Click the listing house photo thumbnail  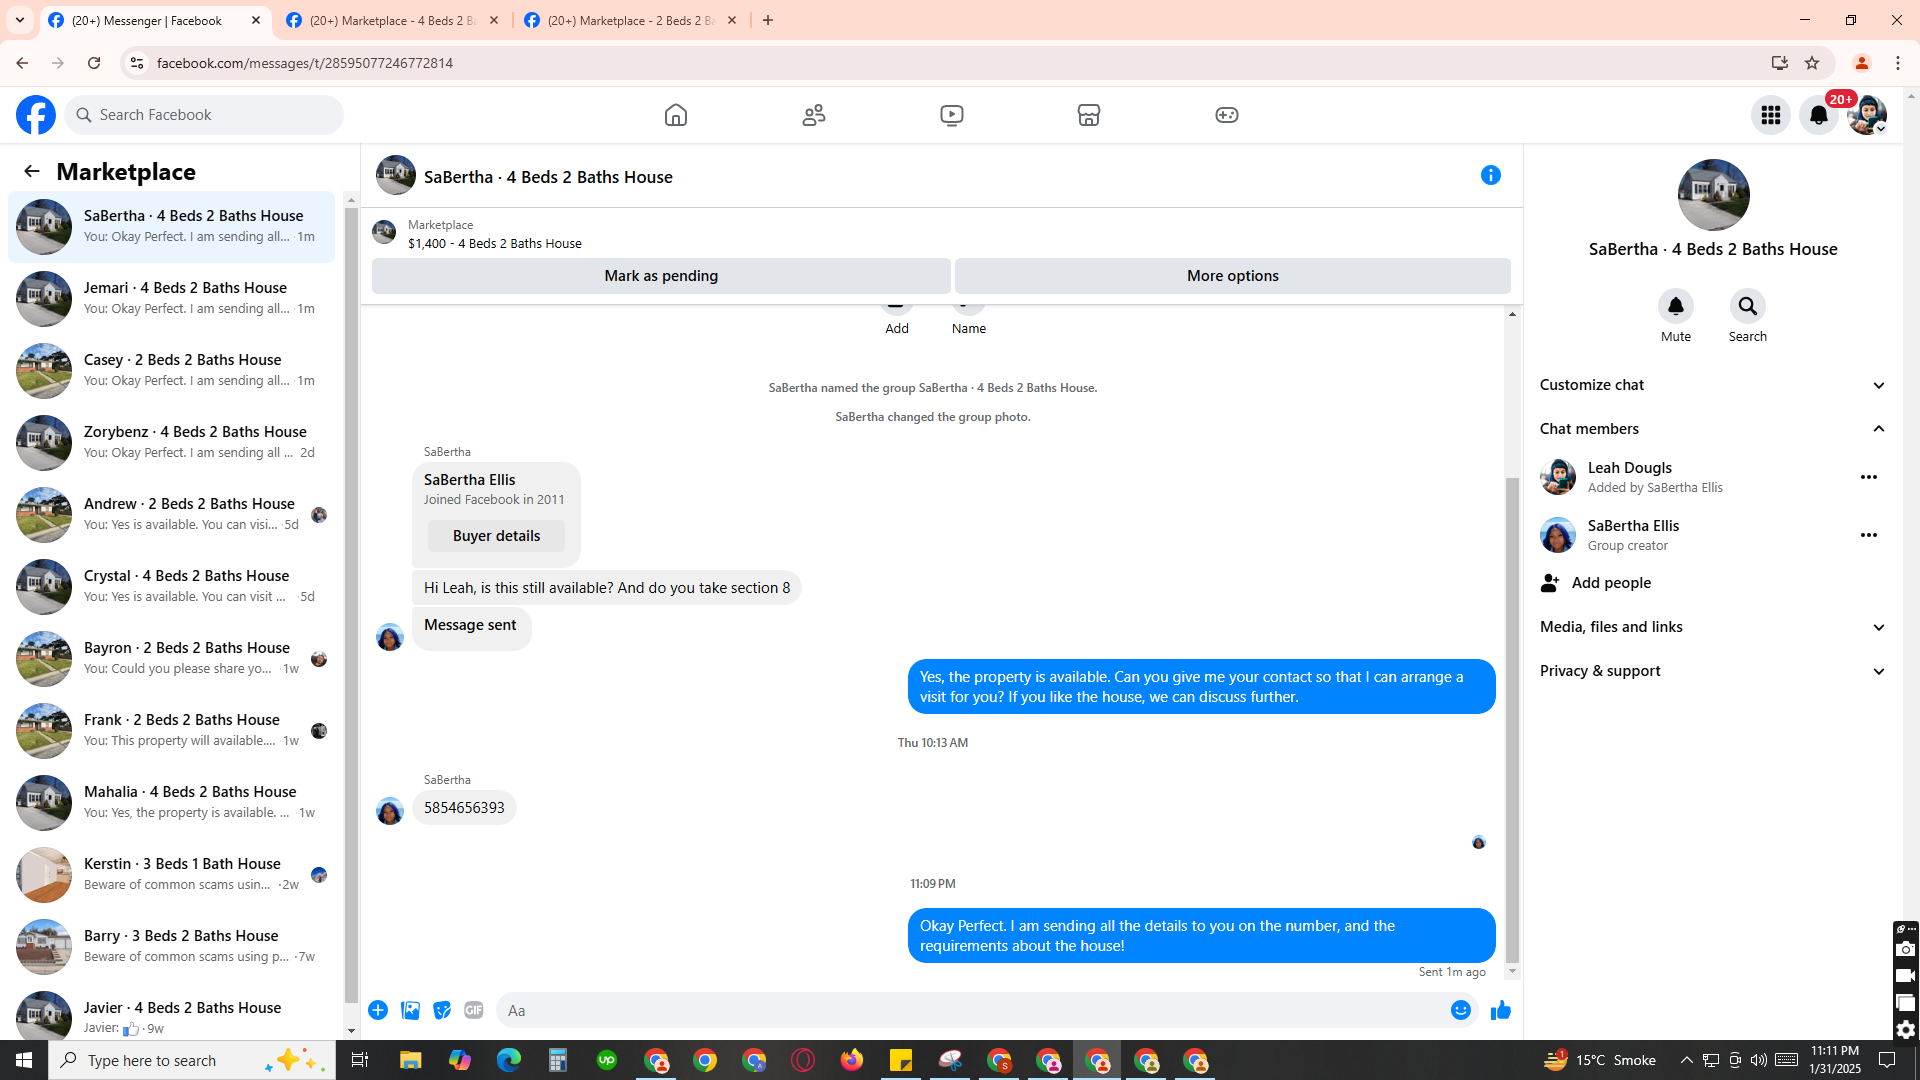[x=384, y=232]
